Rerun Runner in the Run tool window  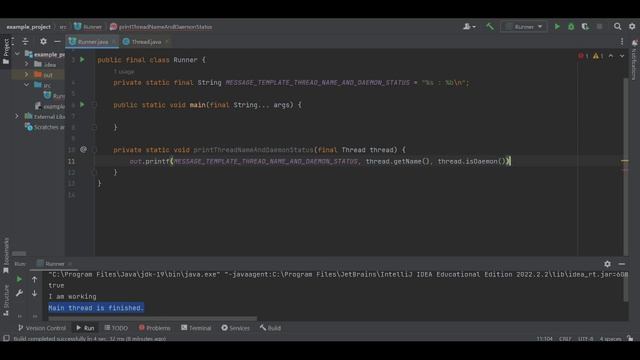tap(19, 280)
